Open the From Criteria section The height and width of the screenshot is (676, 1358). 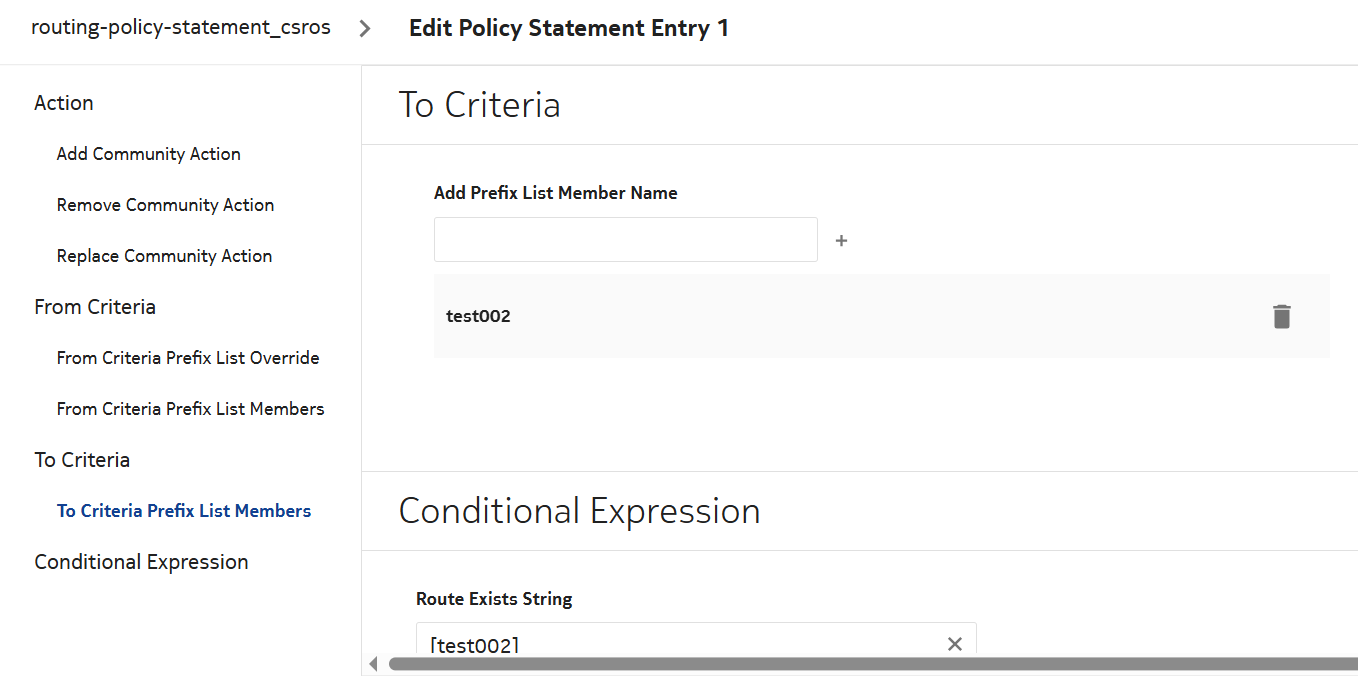[95, 307]
